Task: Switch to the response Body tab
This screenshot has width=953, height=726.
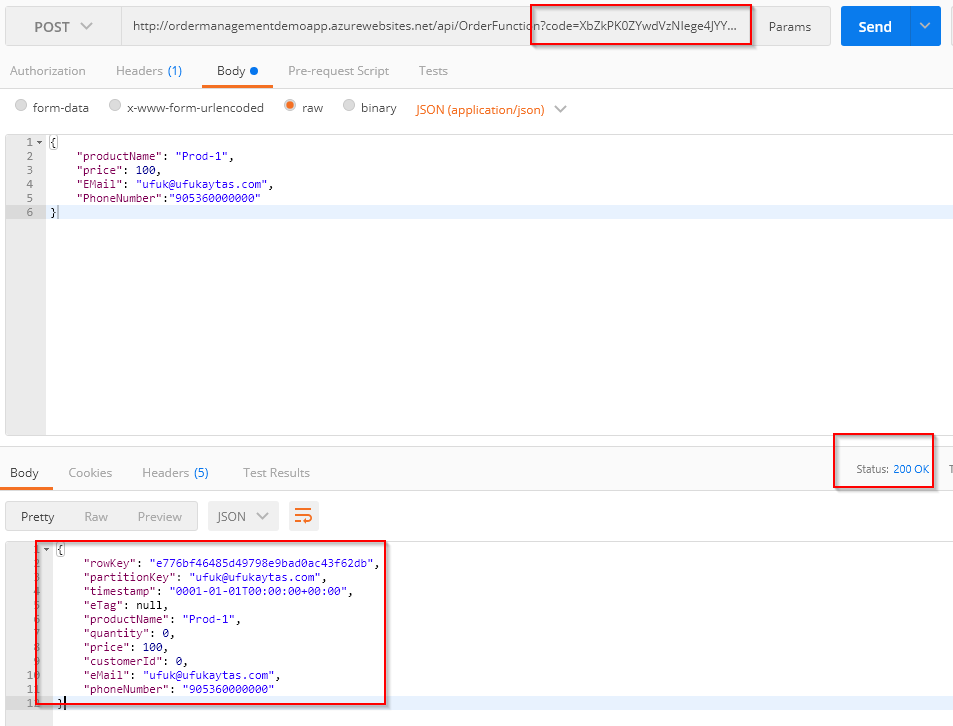Action: (x=24, y=473)
